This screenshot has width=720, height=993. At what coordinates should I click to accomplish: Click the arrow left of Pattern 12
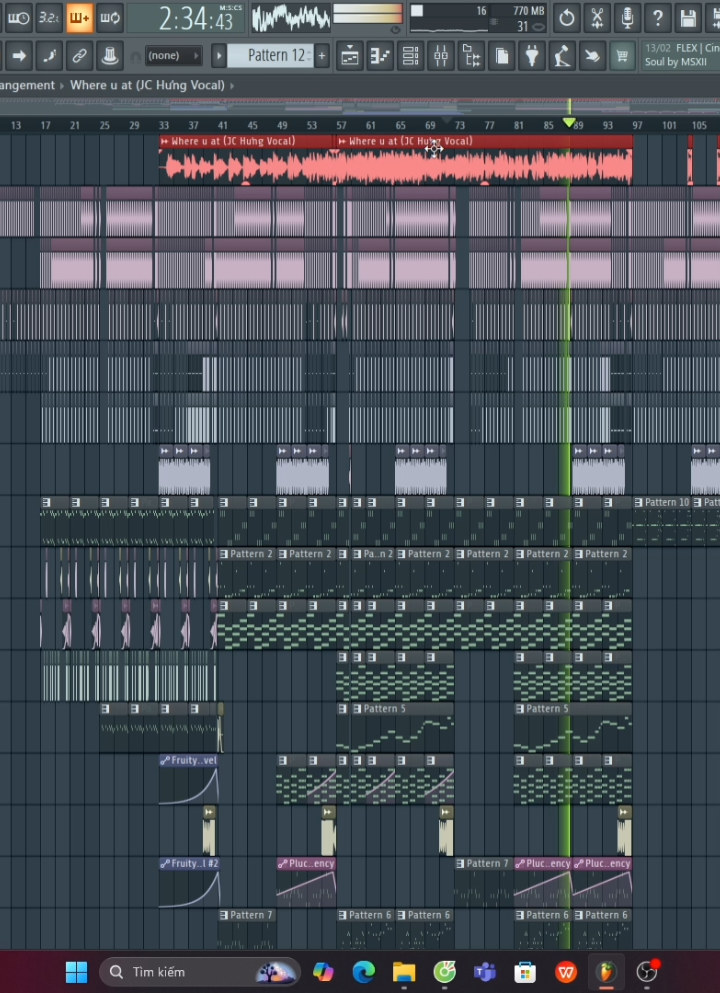coord(219,56)
